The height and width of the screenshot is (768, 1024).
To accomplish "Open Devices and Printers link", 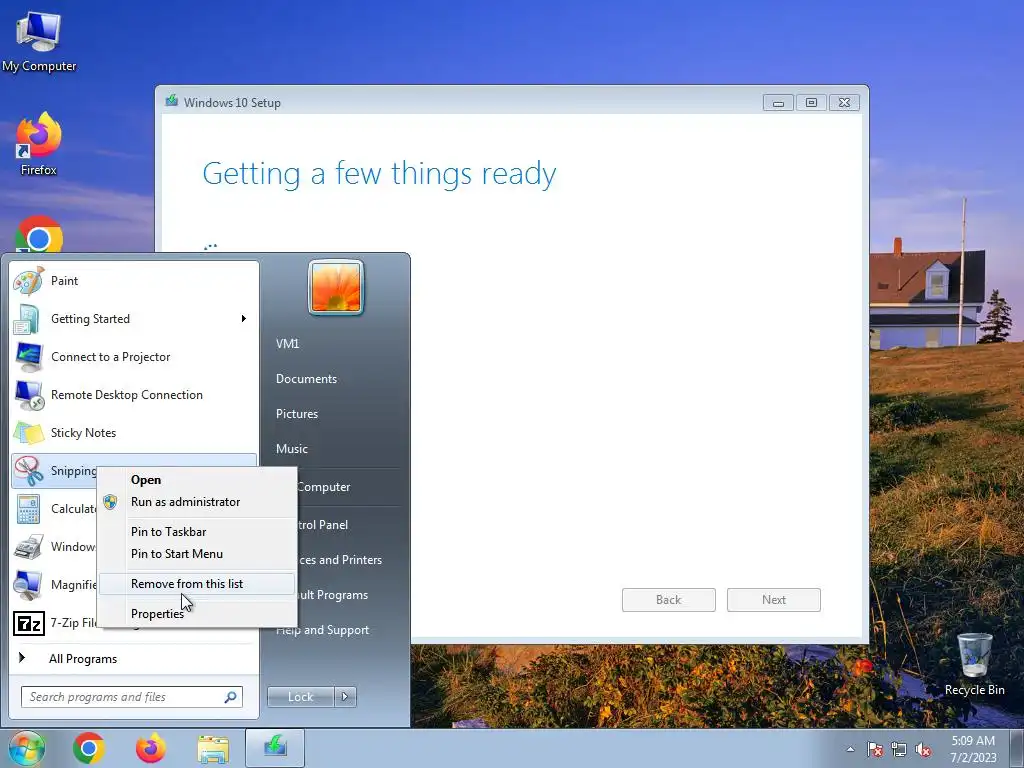I will pyautogui.click(x=340, y=560).
